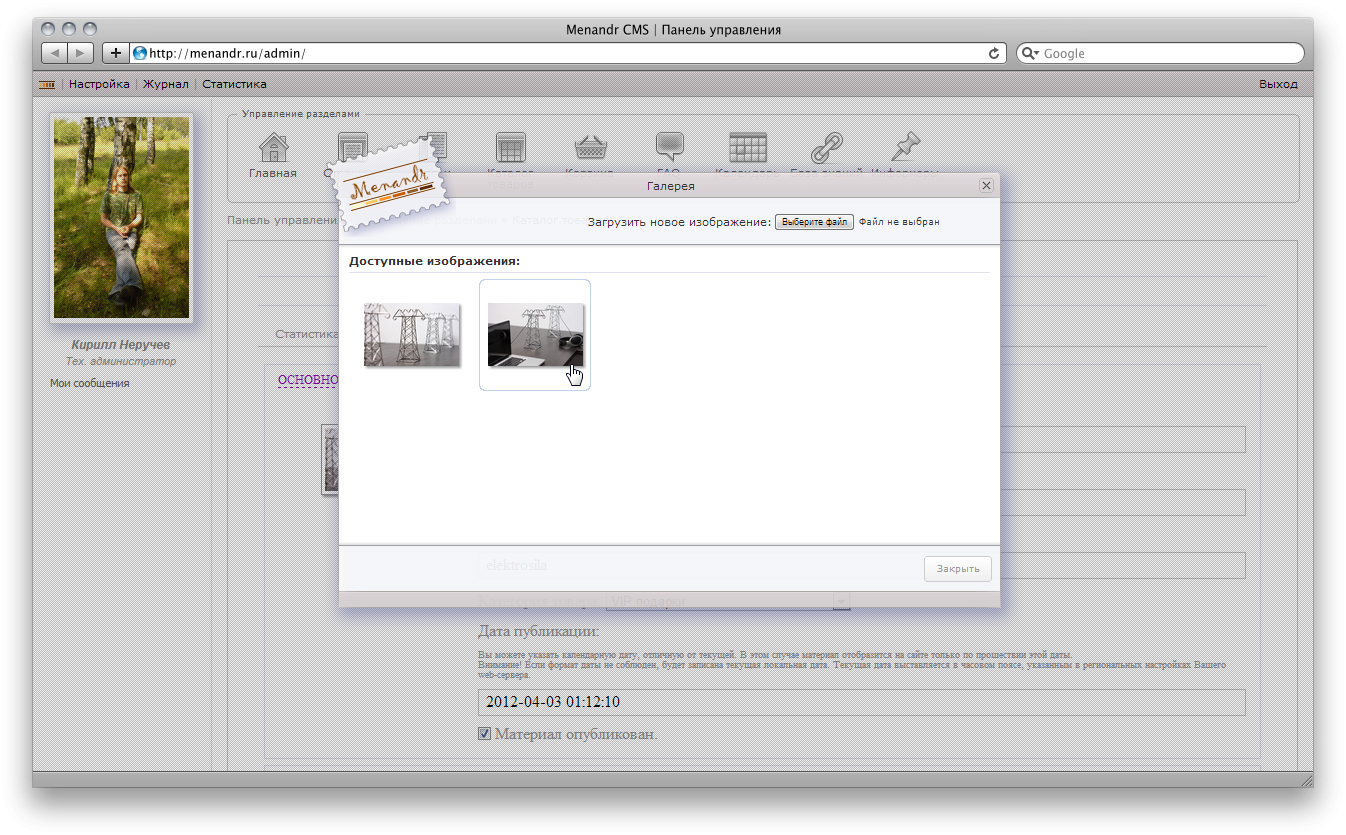Select the desk photo thumbnail
This screenshot has width=1346, height=835.
(x=534, y=334)
